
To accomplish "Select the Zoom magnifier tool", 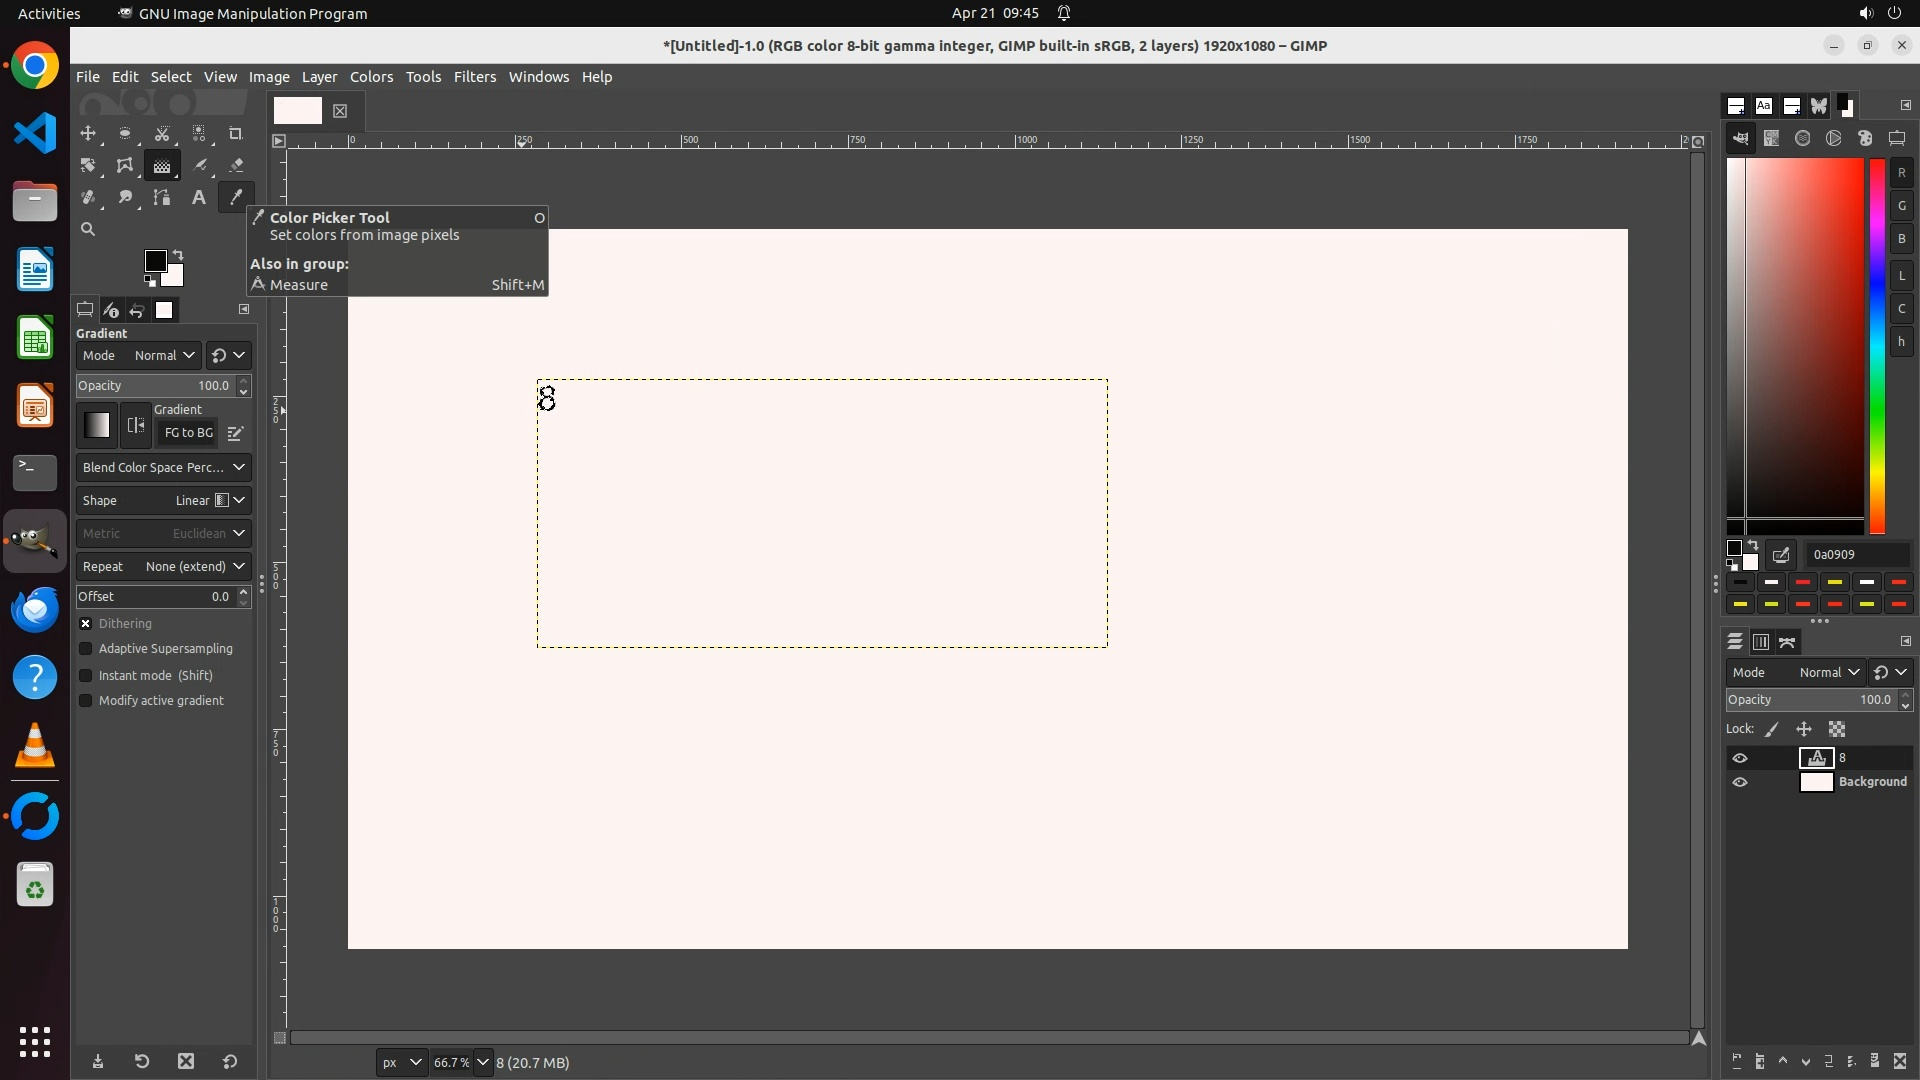I will point(88,229).
